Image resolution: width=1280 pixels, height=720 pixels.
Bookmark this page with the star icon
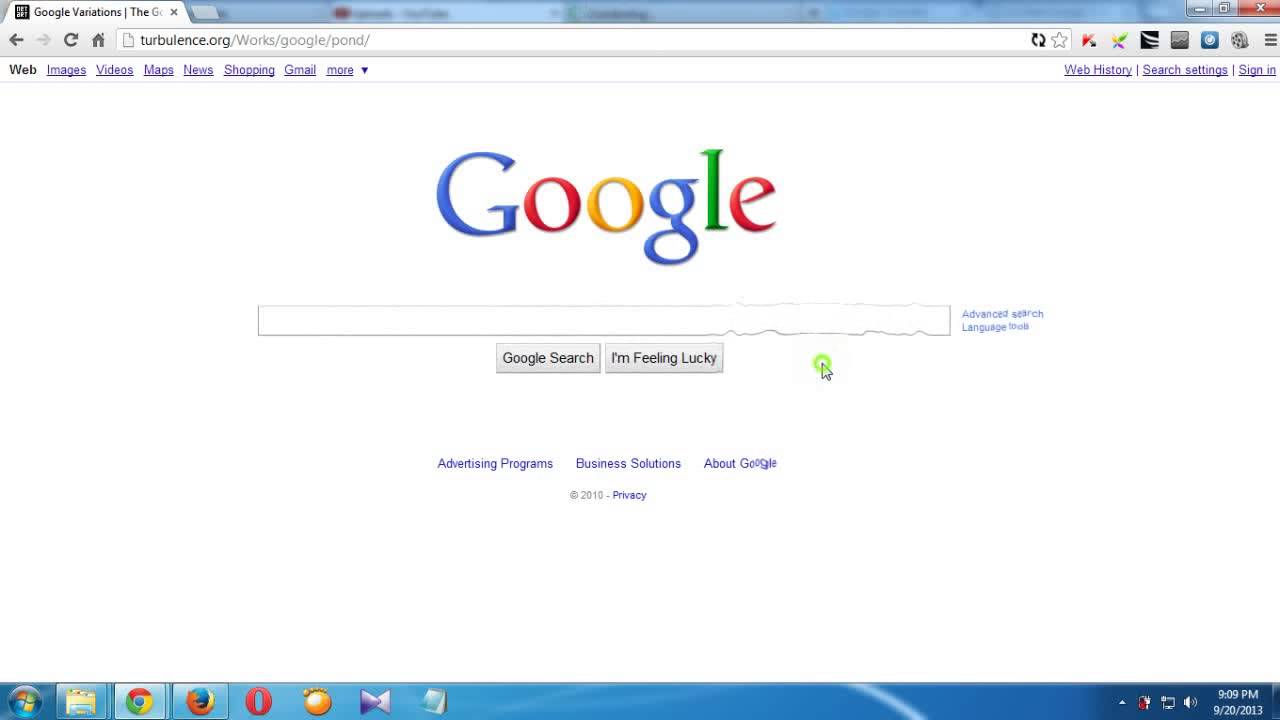tap(1060, 40)
